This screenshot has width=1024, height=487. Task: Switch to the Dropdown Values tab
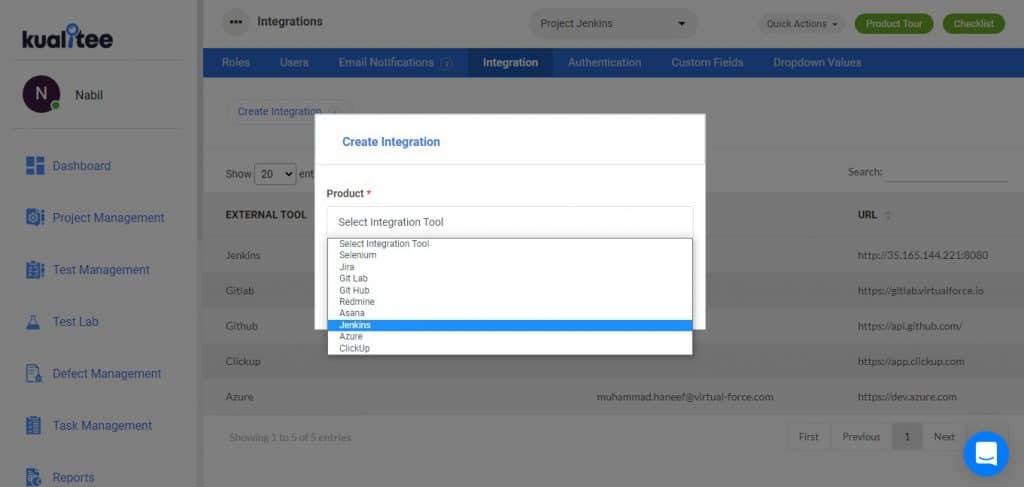(x=817, y=63)
